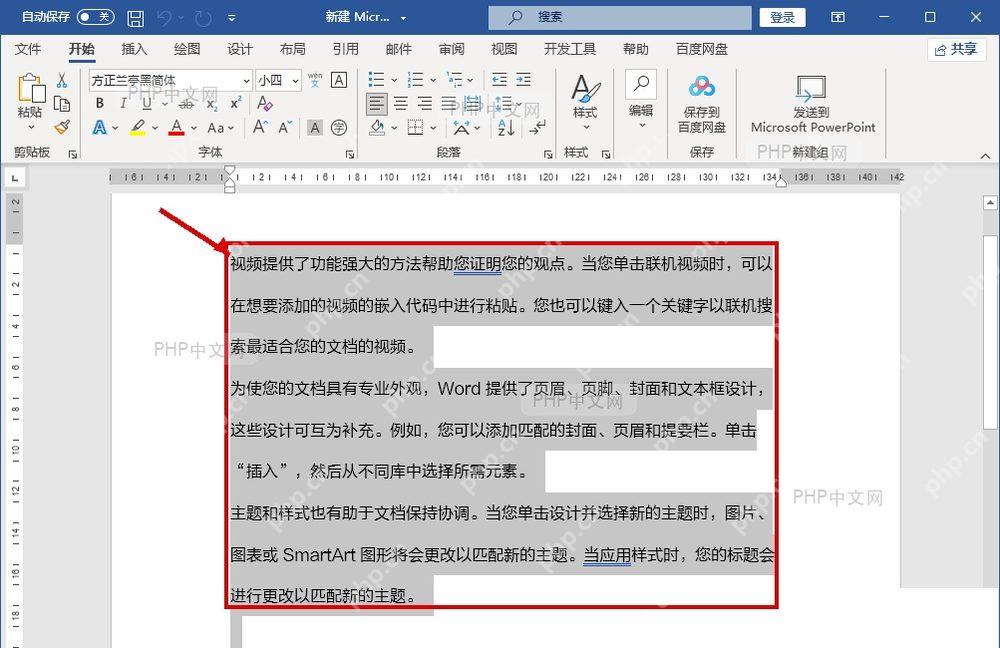Image resolution: width=1000 pixels, height=648 pixels.
Task: Collapse the ribbon chevron
Action: tap(985, 155)
